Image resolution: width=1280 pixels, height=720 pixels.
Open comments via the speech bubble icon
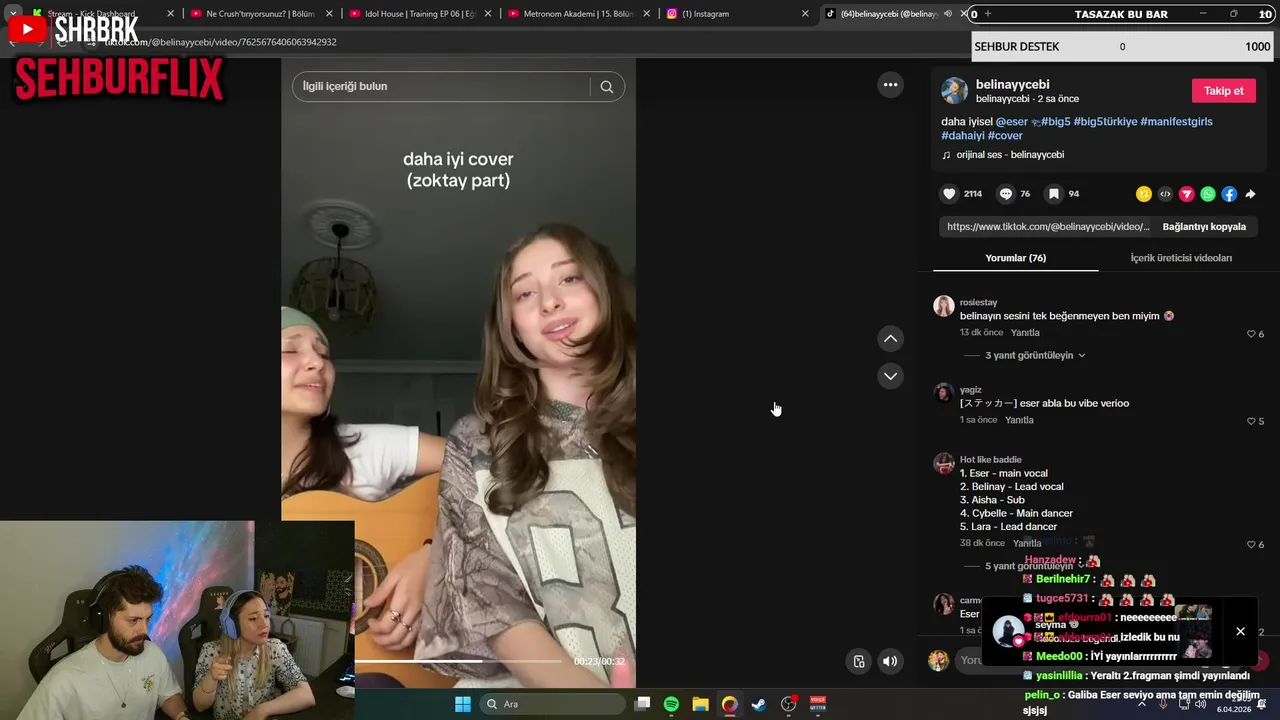pos(1006,194)
